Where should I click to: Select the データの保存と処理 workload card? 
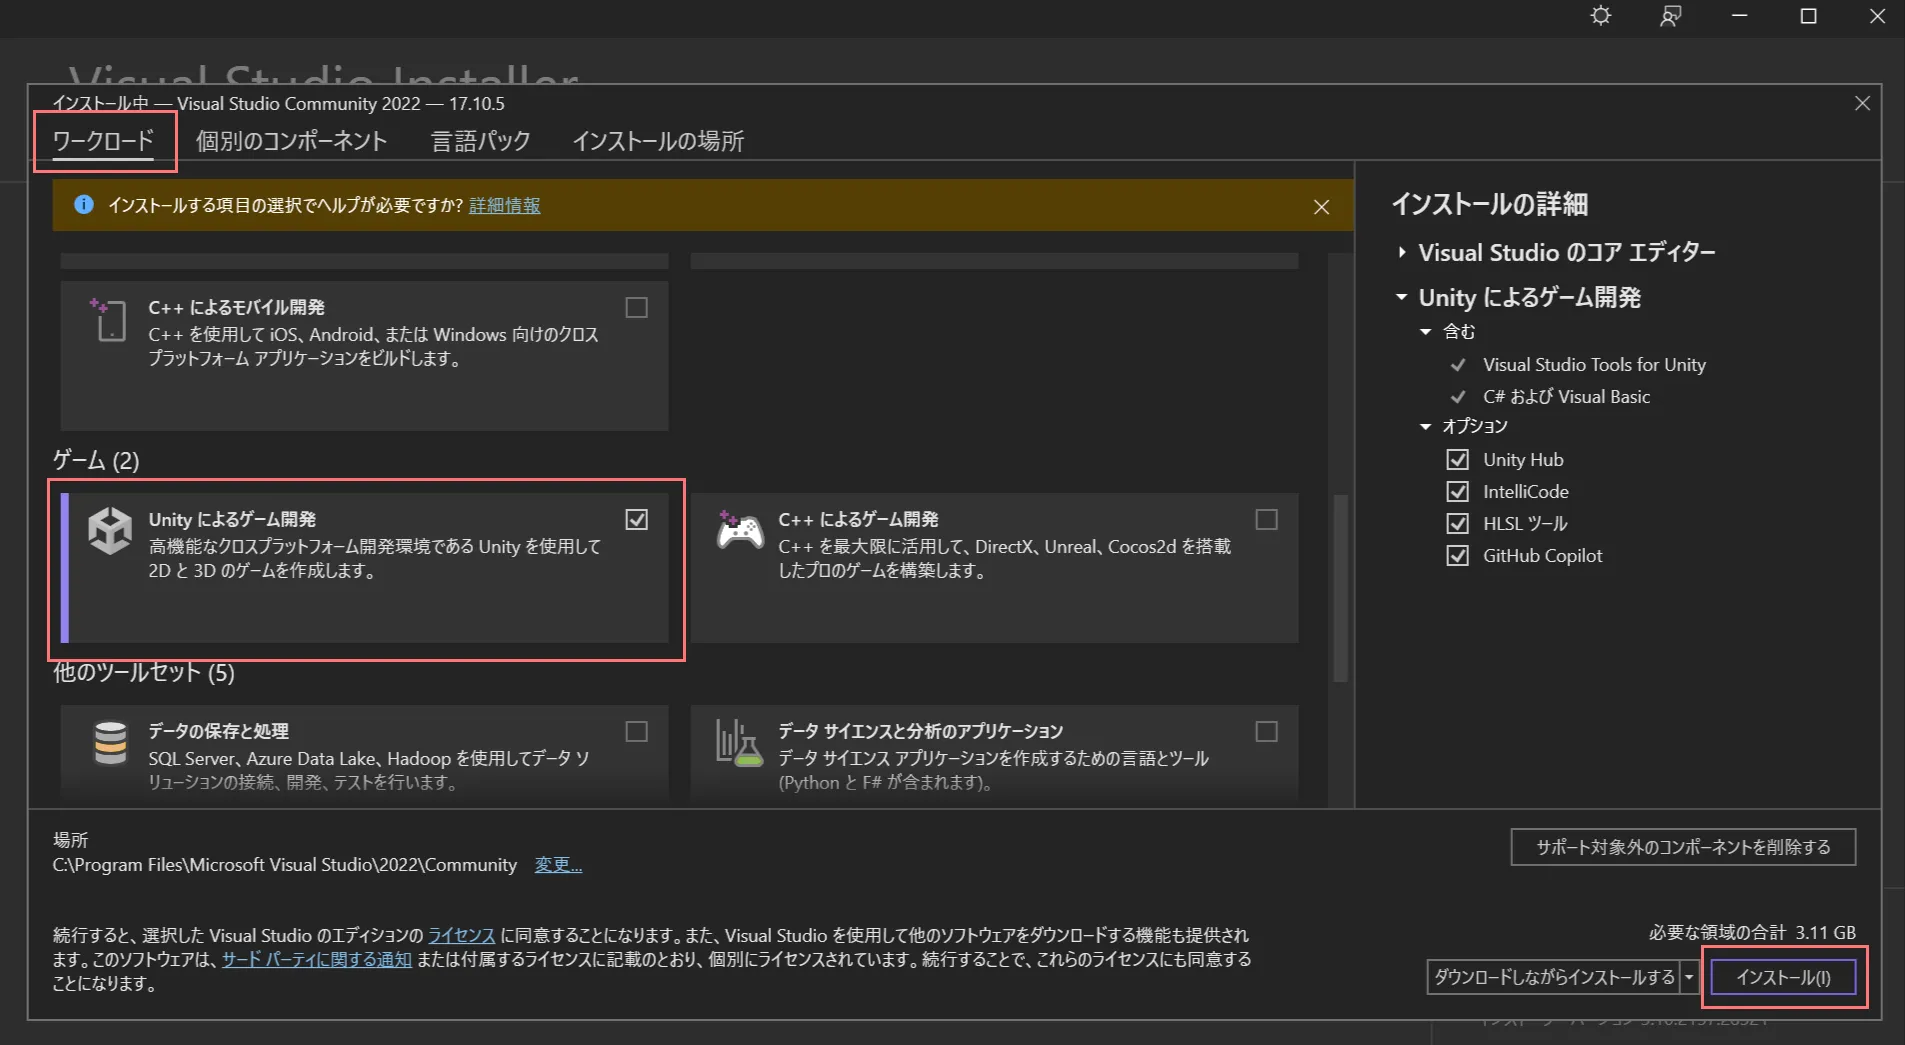point(364,755)
